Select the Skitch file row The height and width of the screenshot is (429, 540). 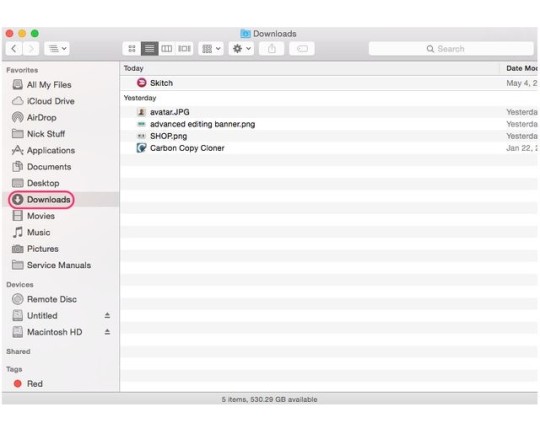coord(329,83)
